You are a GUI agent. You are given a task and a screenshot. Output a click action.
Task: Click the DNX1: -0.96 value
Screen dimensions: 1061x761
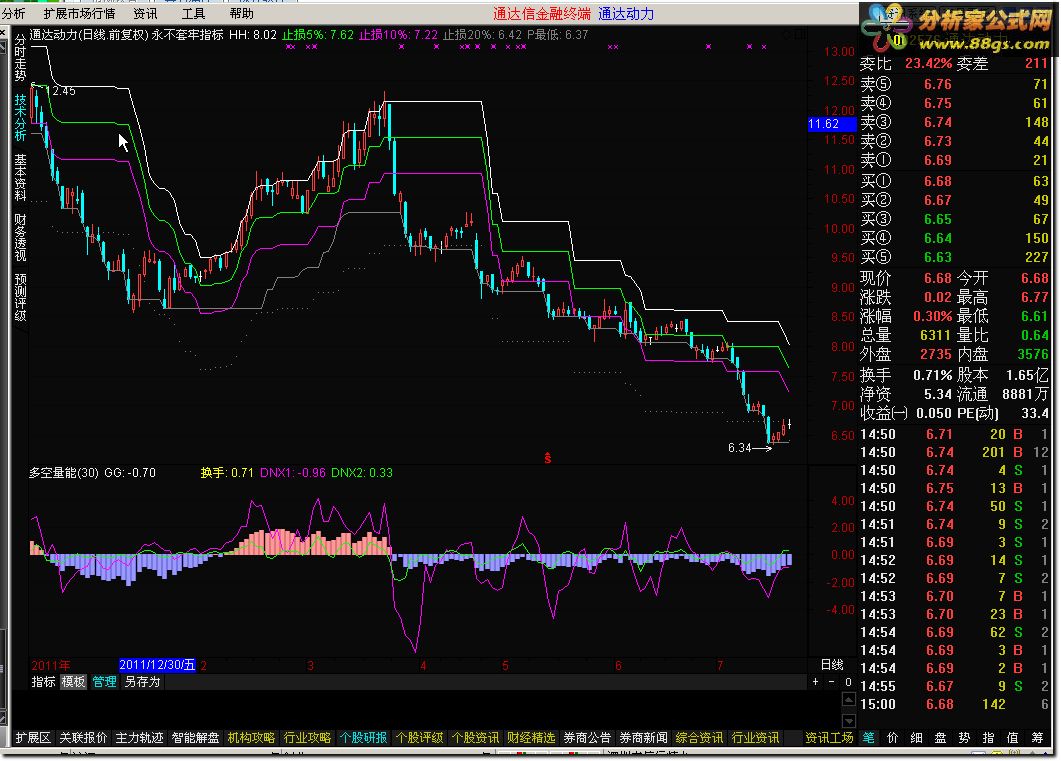[x=292, y=473]
